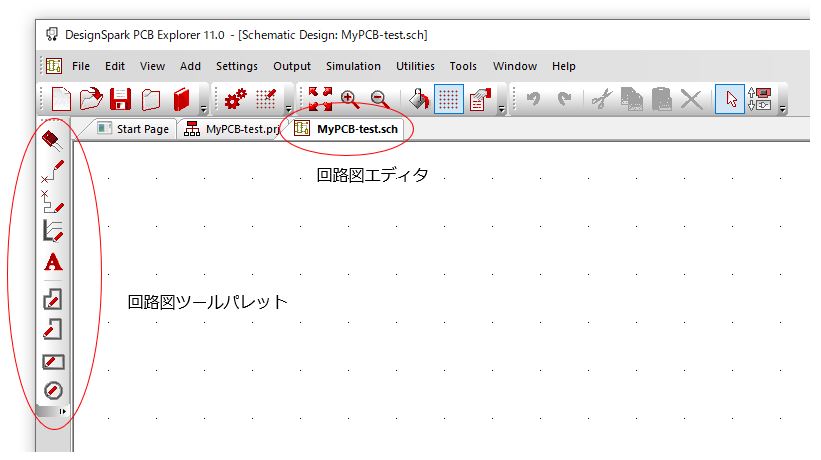Image resolution: width=821 pixels, height=460 pixels.
Task: Select the Add Connection wire tool
Action: (x=53, y=170)
